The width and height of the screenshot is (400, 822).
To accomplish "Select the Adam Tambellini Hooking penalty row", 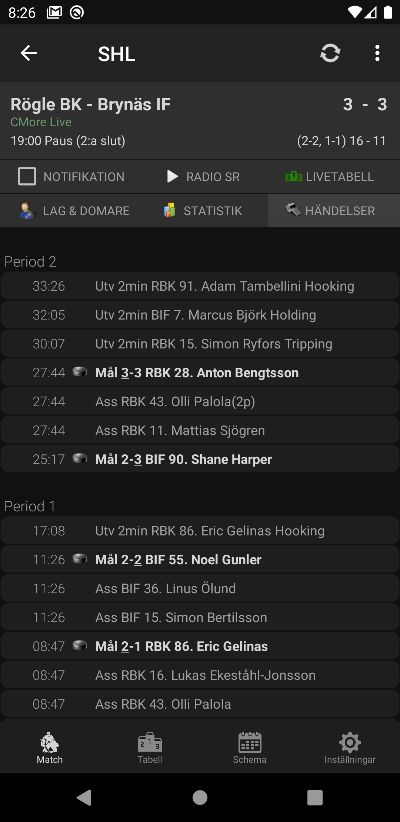I will 200,286.
